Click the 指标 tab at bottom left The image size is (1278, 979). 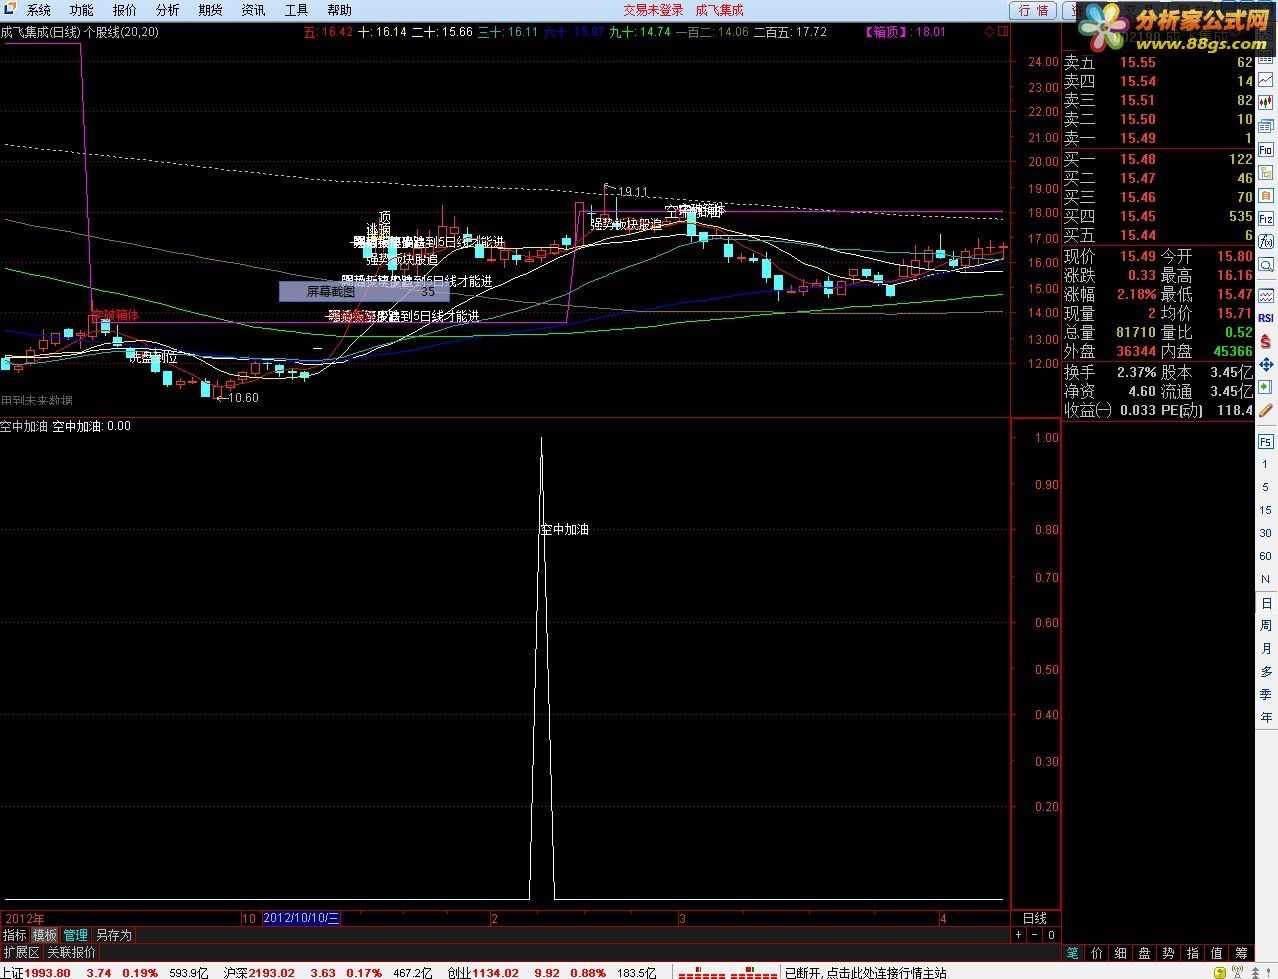pos(14,935)
